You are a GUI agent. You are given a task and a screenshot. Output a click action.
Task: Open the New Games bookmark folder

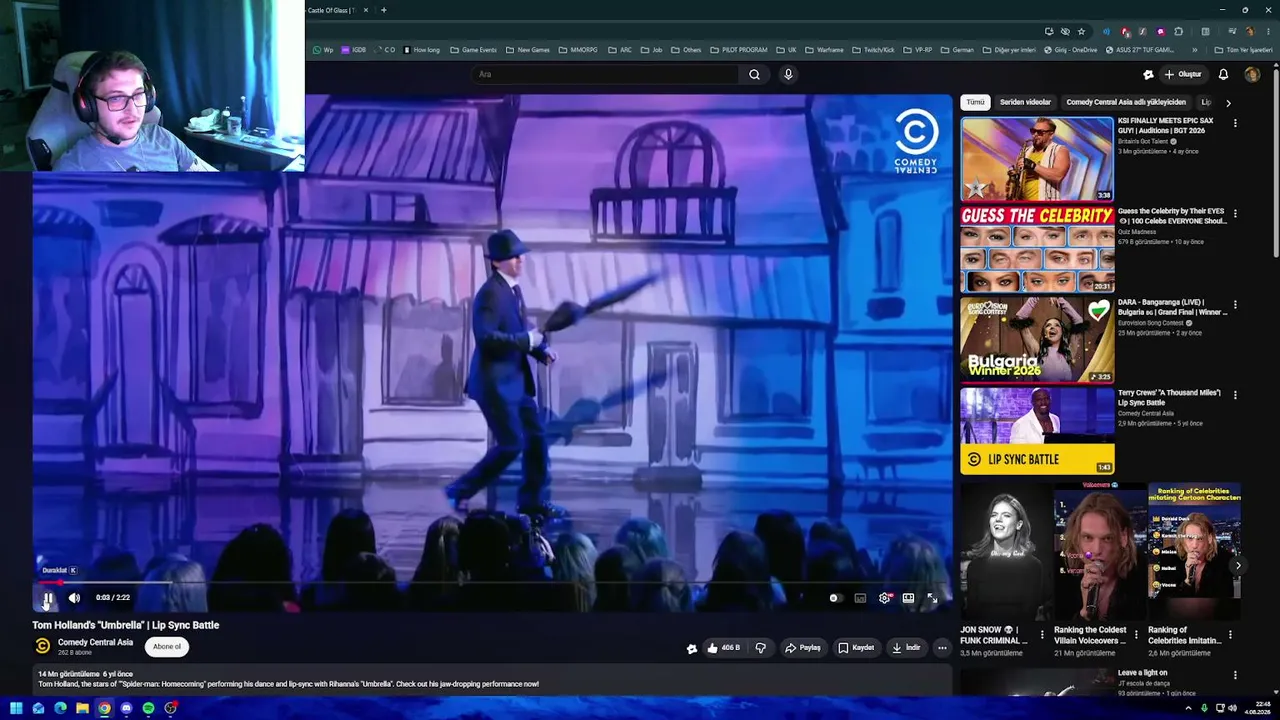coord(527,50)
